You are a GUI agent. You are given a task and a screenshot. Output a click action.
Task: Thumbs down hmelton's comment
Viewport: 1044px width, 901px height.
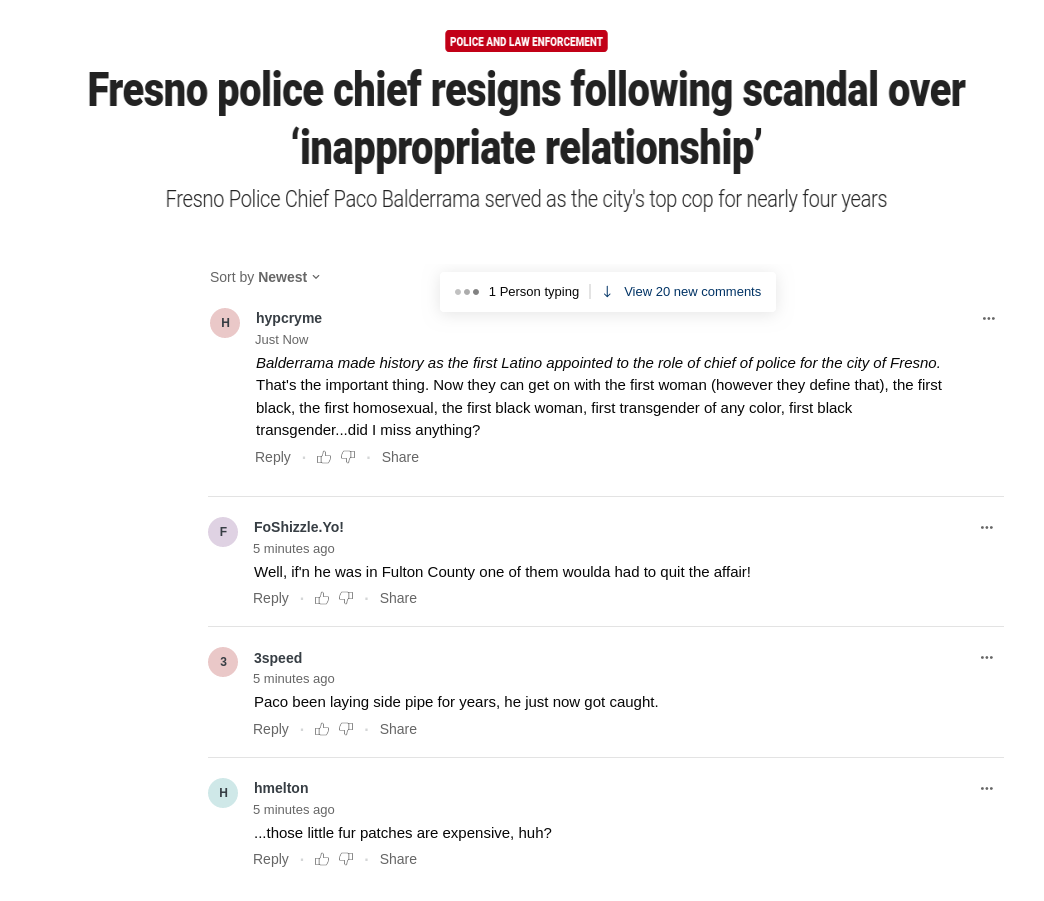pos(346,859)
